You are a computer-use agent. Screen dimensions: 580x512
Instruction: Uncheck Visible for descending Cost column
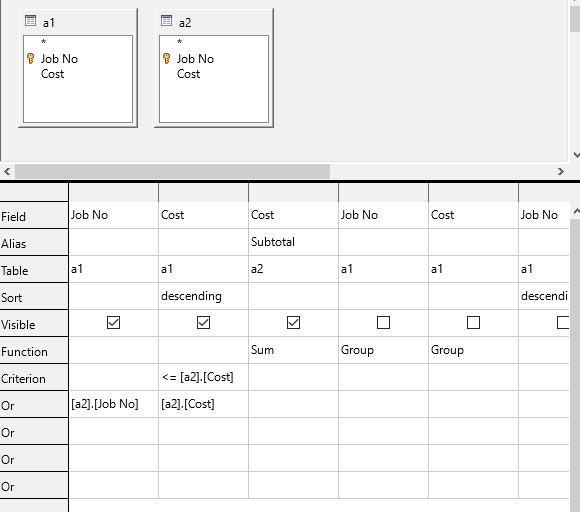click(x=203, y=323)
